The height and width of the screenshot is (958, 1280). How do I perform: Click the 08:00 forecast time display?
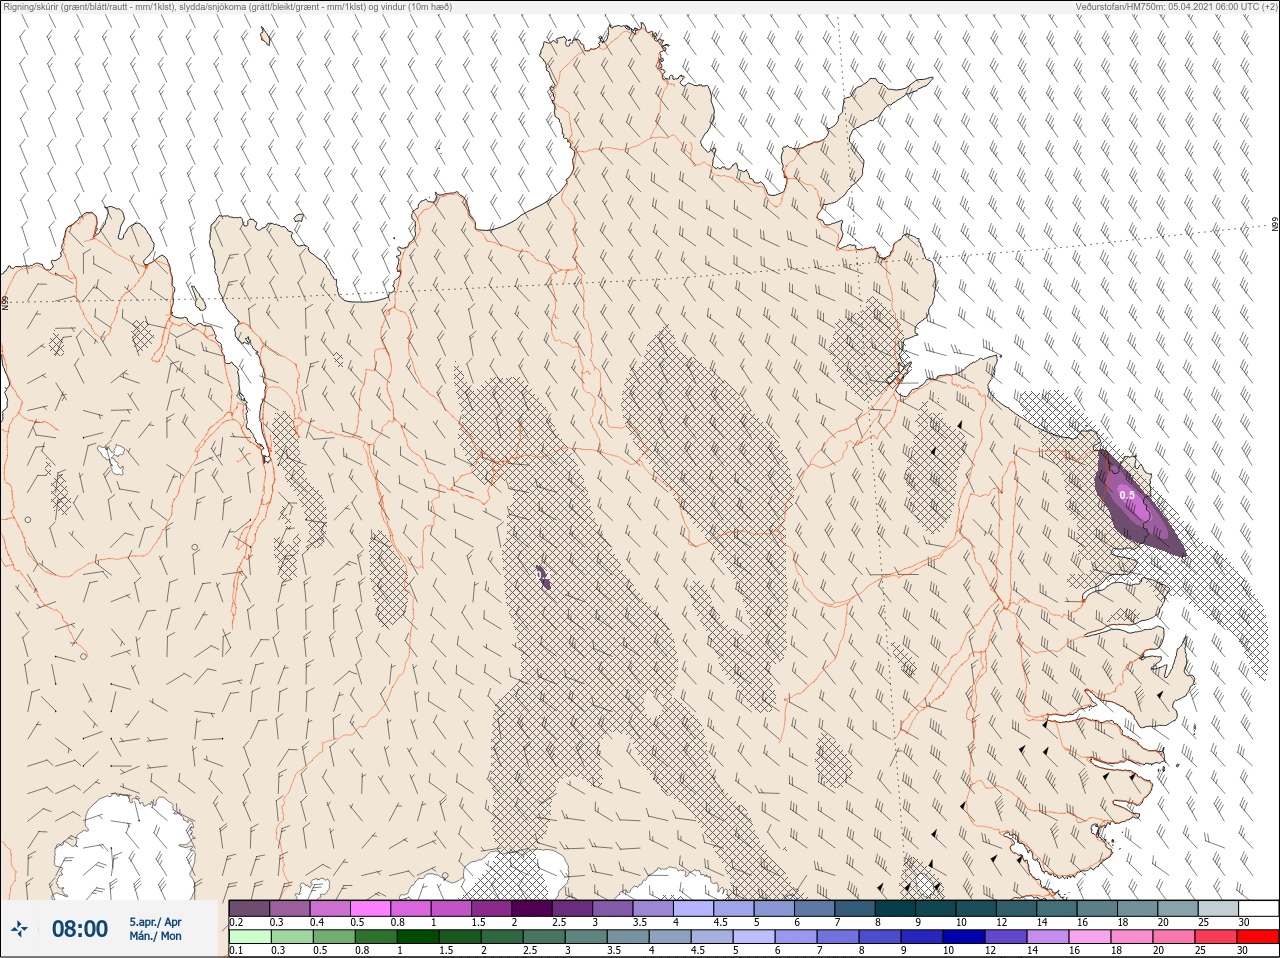[x=80, y=929]
